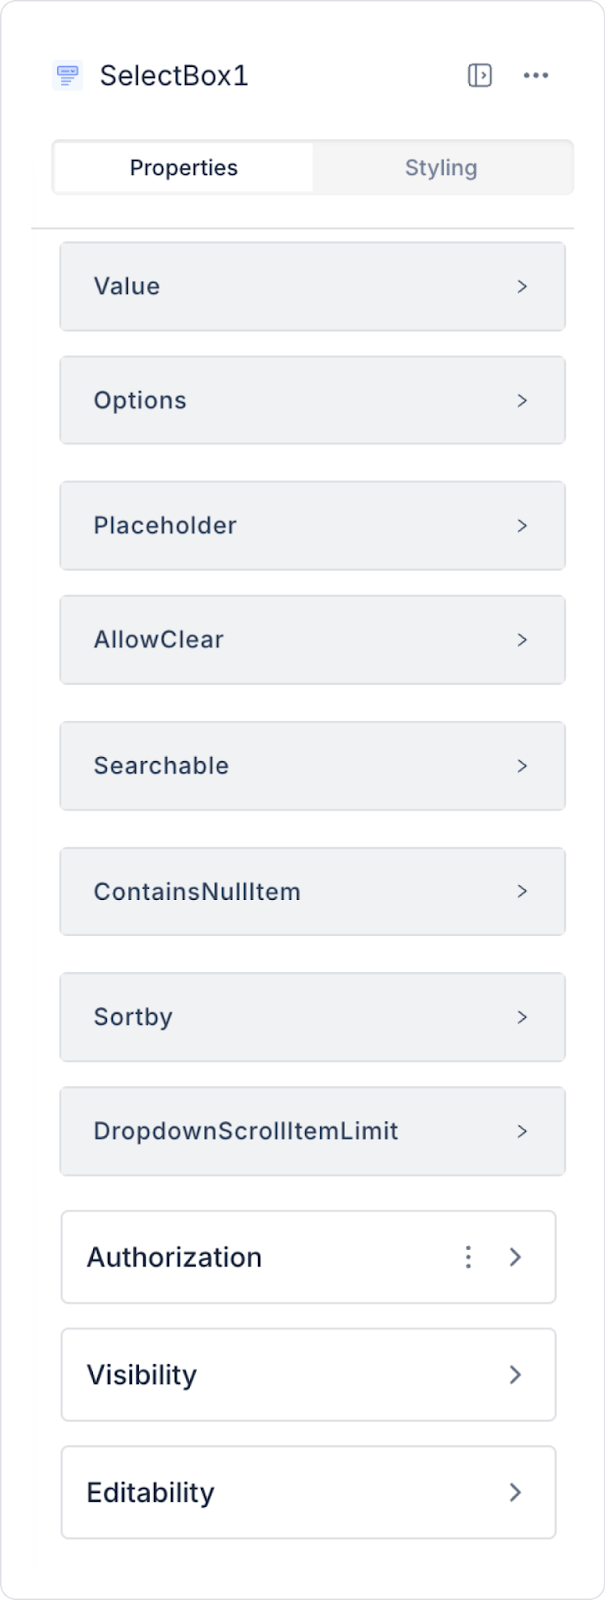Collapse the side panel icon
605x1600 pixels.
tap(480, 75)
